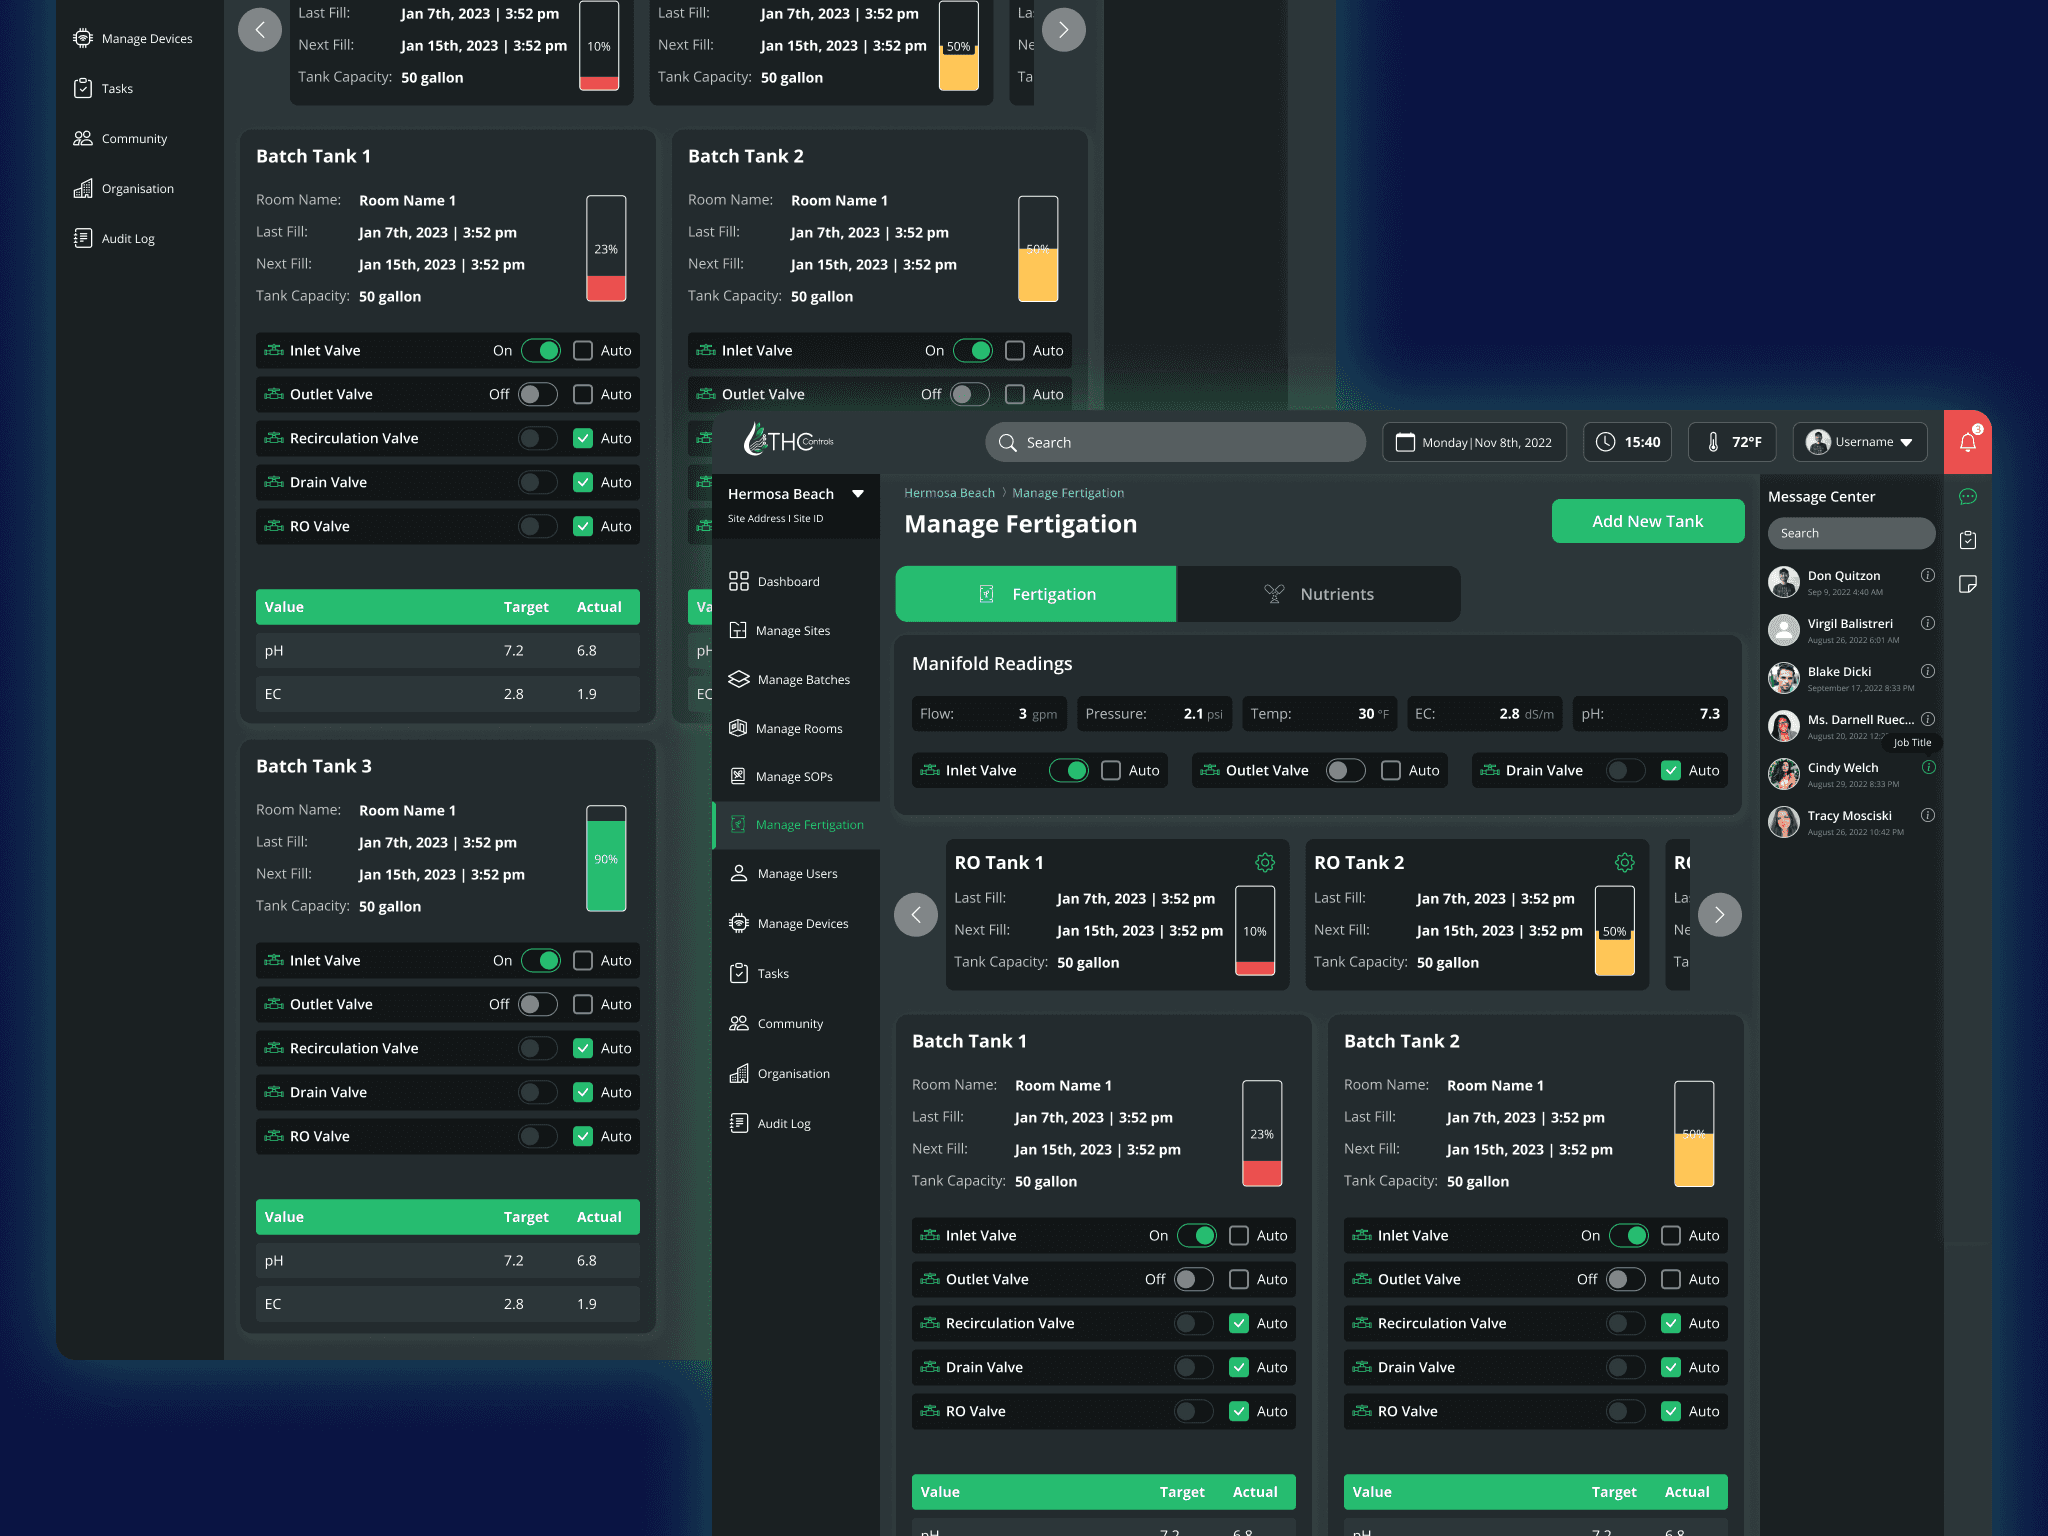2048x1536 pixels.
Task: Switch to the Fertigation tab
Action: pos(1036,594)
